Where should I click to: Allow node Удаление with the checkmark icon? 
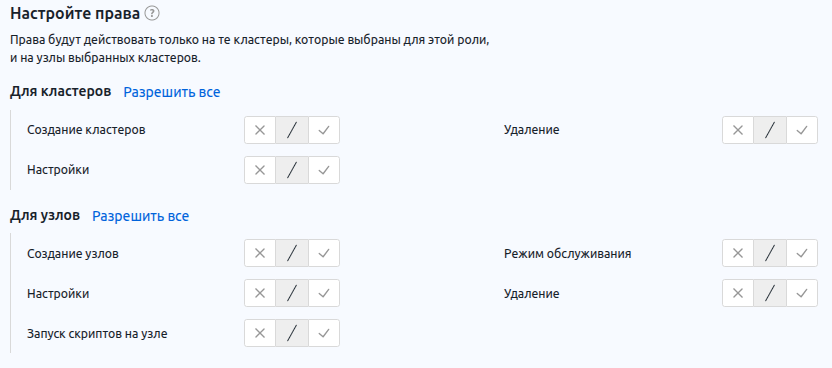click(802, 293)
